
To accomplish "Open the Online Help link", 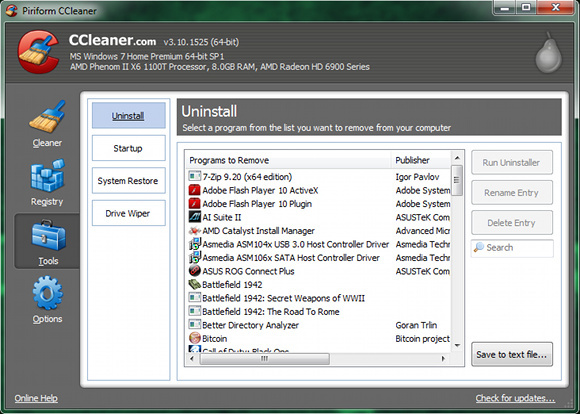I will 36,398.
